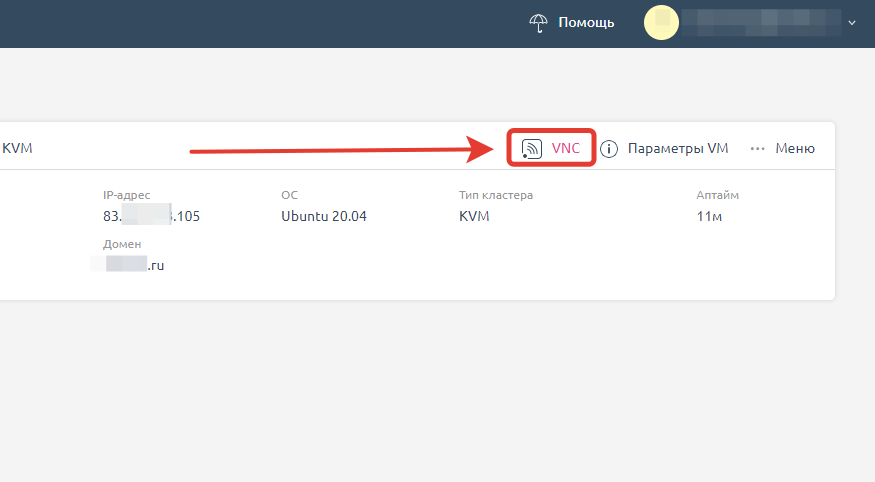Viewport: 875px width, 482px height.
Task: Open the VNC console icon
Action: click(531, 148)
